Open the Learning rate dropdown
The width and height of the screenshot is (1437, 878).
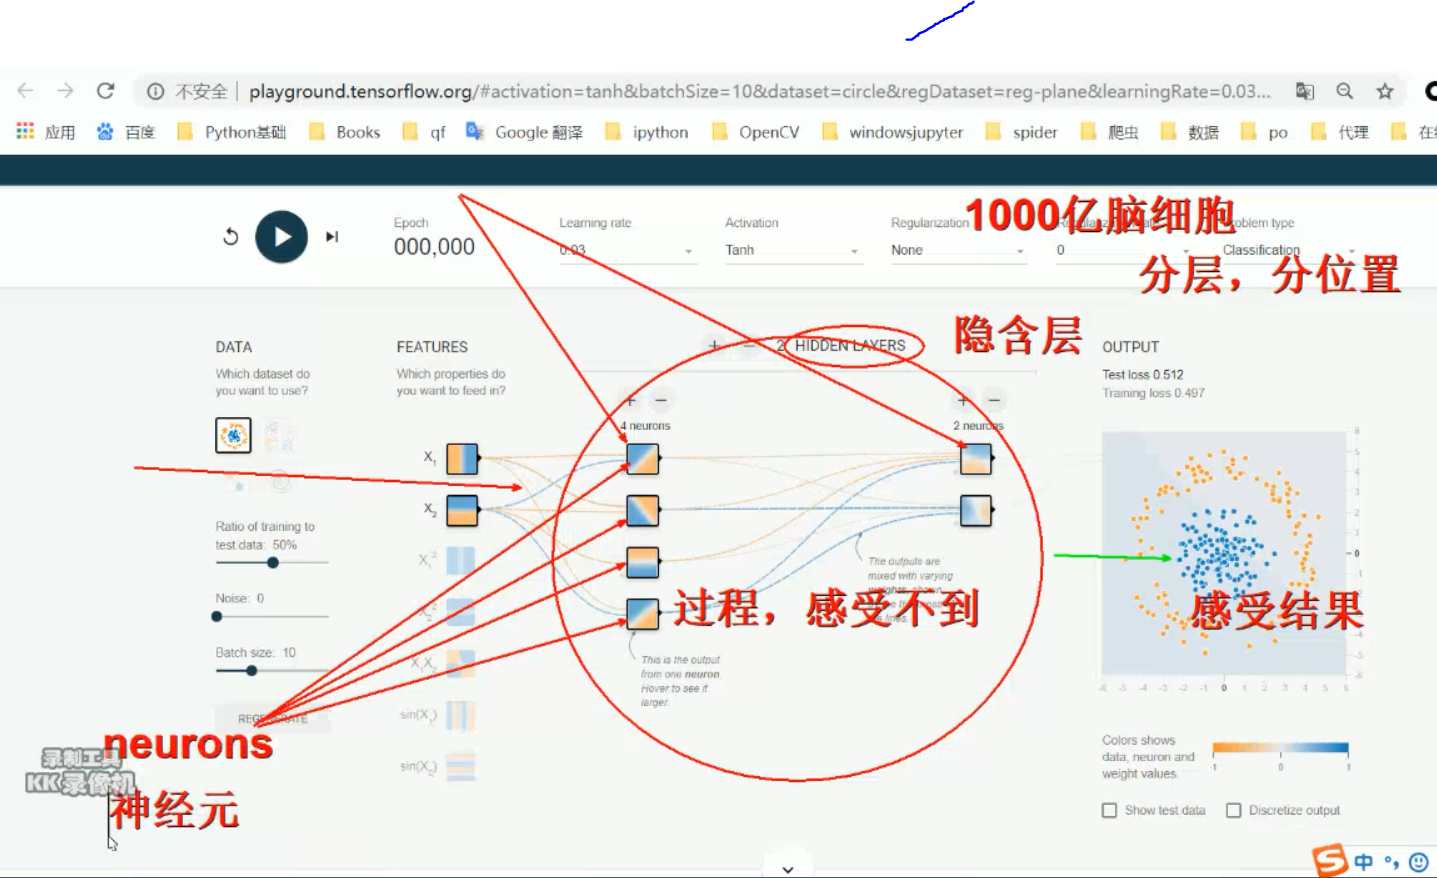coord(625,250)
